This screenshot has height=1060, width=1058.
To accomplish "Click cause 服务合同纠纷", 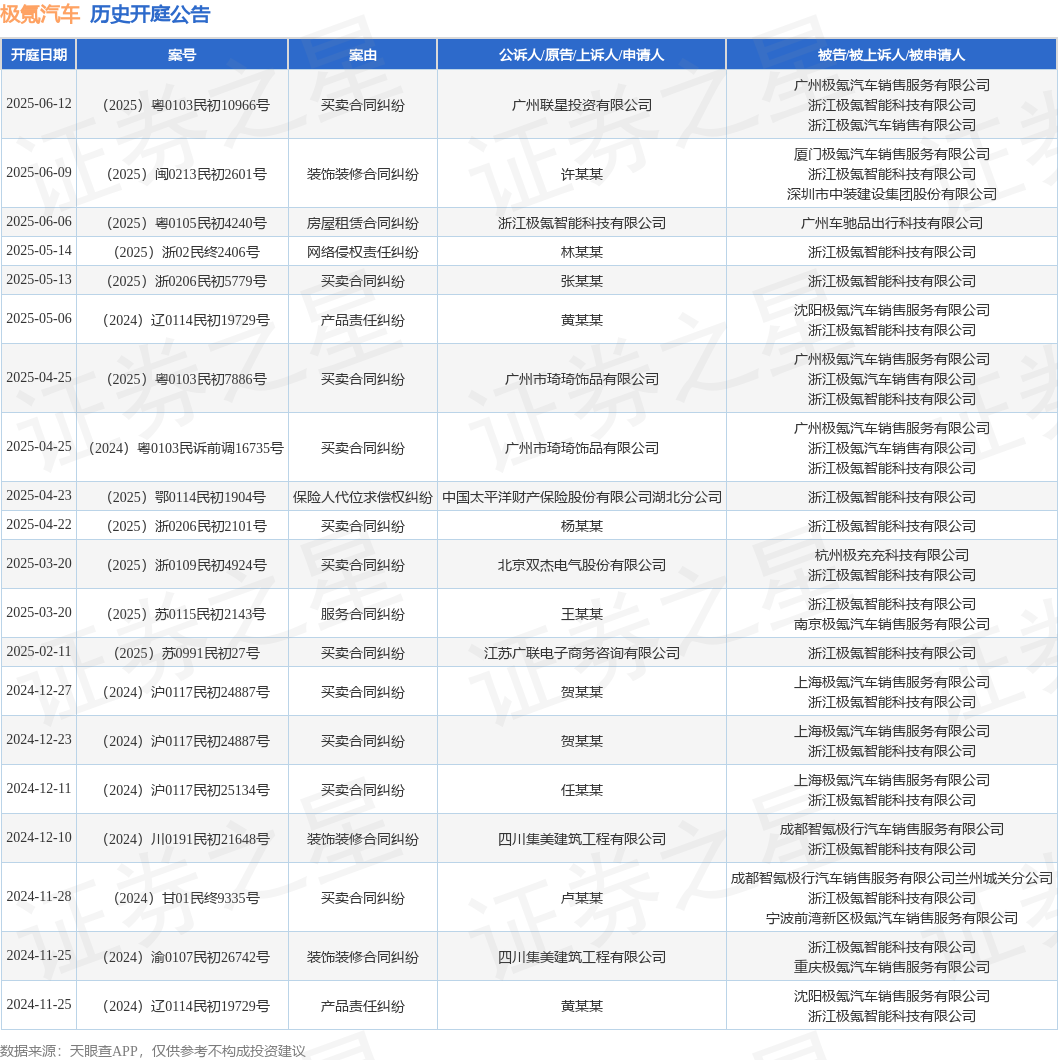I will point(362,615).
